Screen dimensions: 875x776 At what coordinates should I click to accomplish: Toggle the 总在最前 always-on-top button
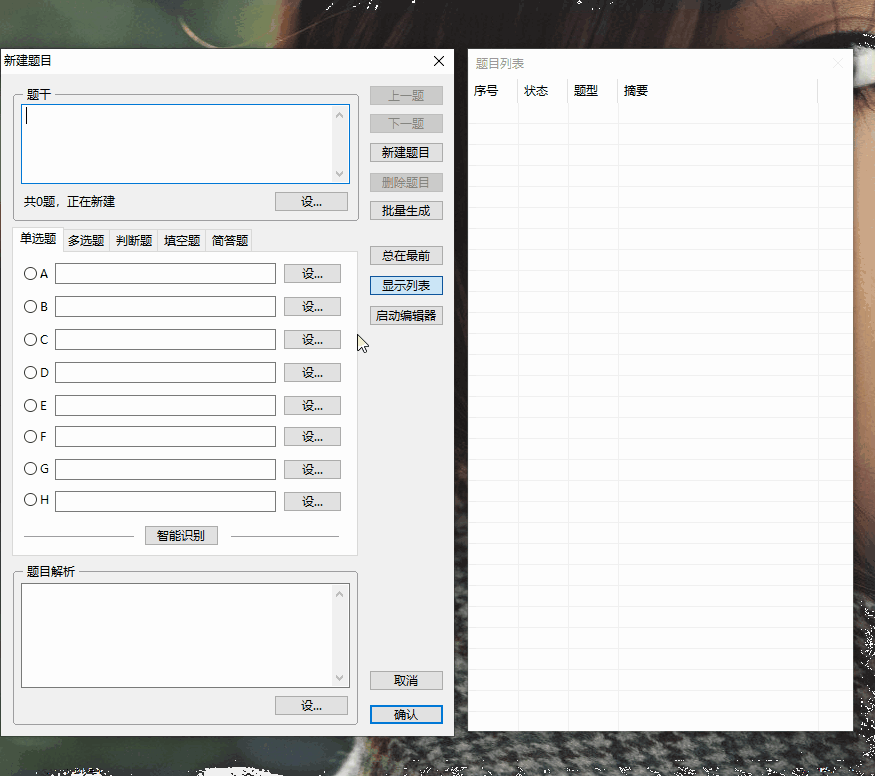click(406, 256)
